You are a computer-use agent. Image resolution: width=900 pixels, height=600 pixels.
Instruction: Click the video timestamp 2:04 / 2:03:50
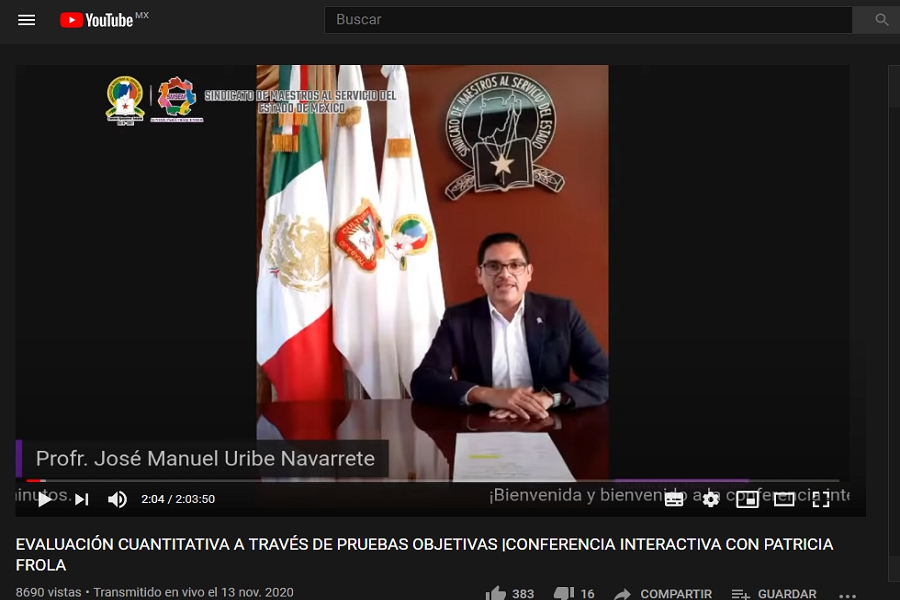[x=178, y=499]
